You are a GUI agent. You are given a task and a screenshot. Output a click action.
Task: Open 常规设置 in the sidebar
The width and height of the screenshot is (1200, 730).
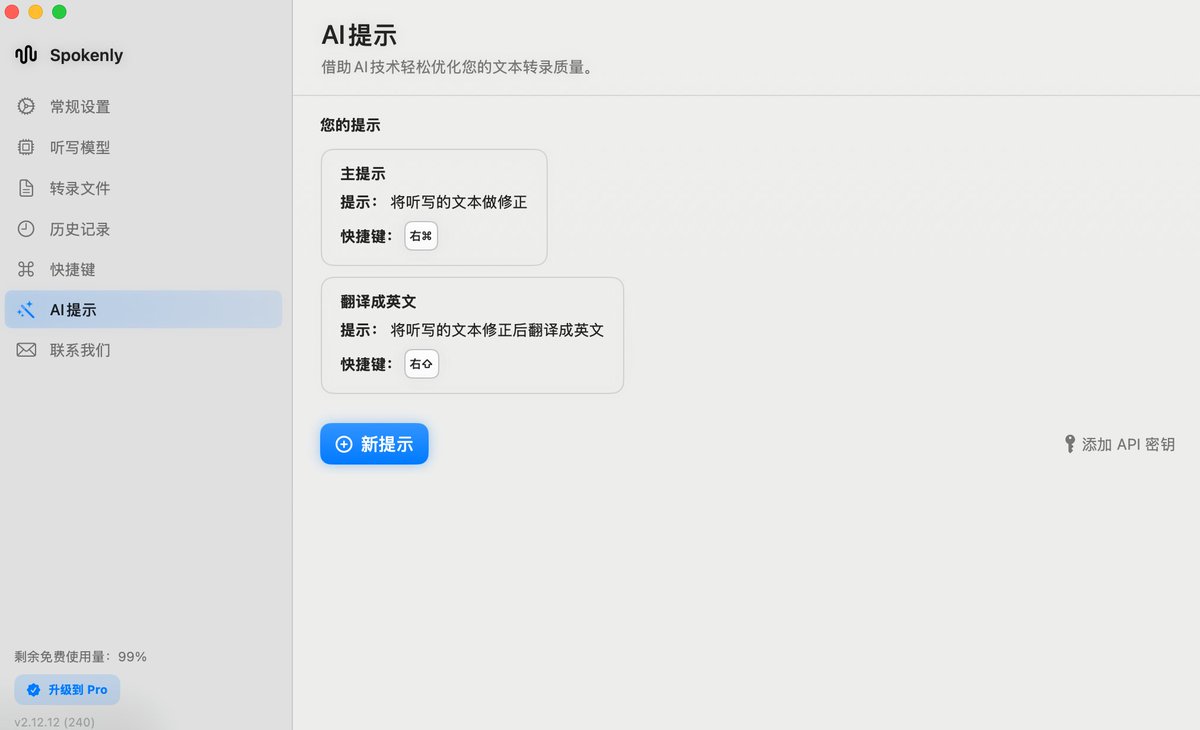(x=143, y=107)
